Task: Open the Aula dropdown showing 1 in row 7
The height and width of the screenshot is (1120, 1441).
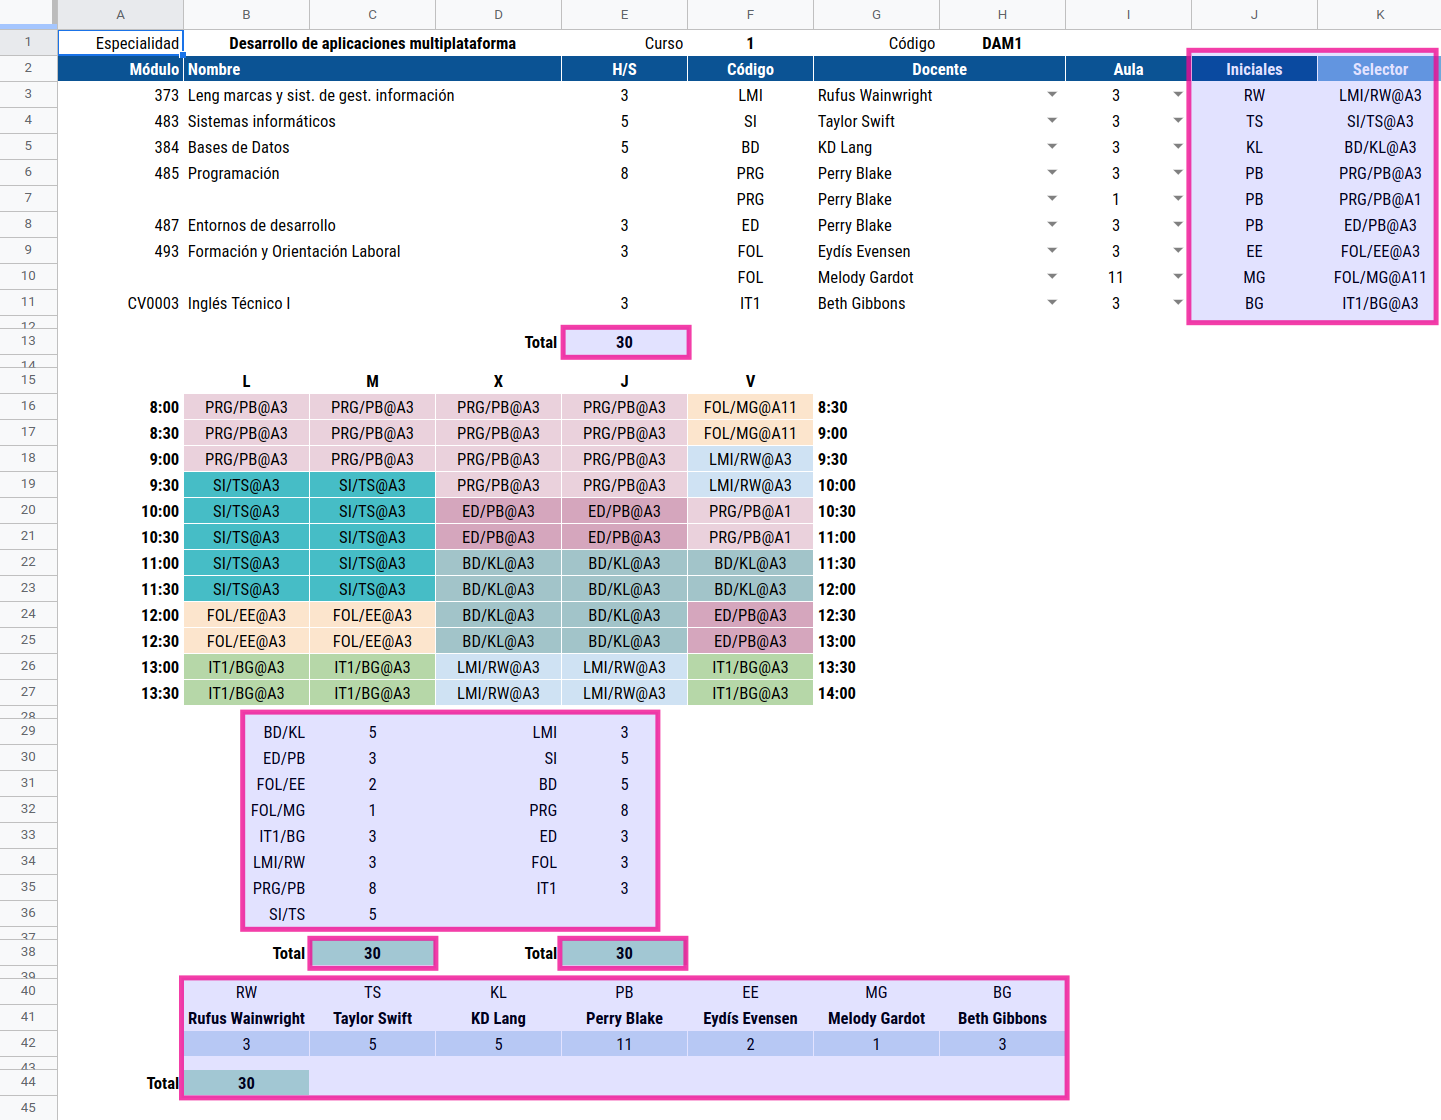Action: point(1178,199)
